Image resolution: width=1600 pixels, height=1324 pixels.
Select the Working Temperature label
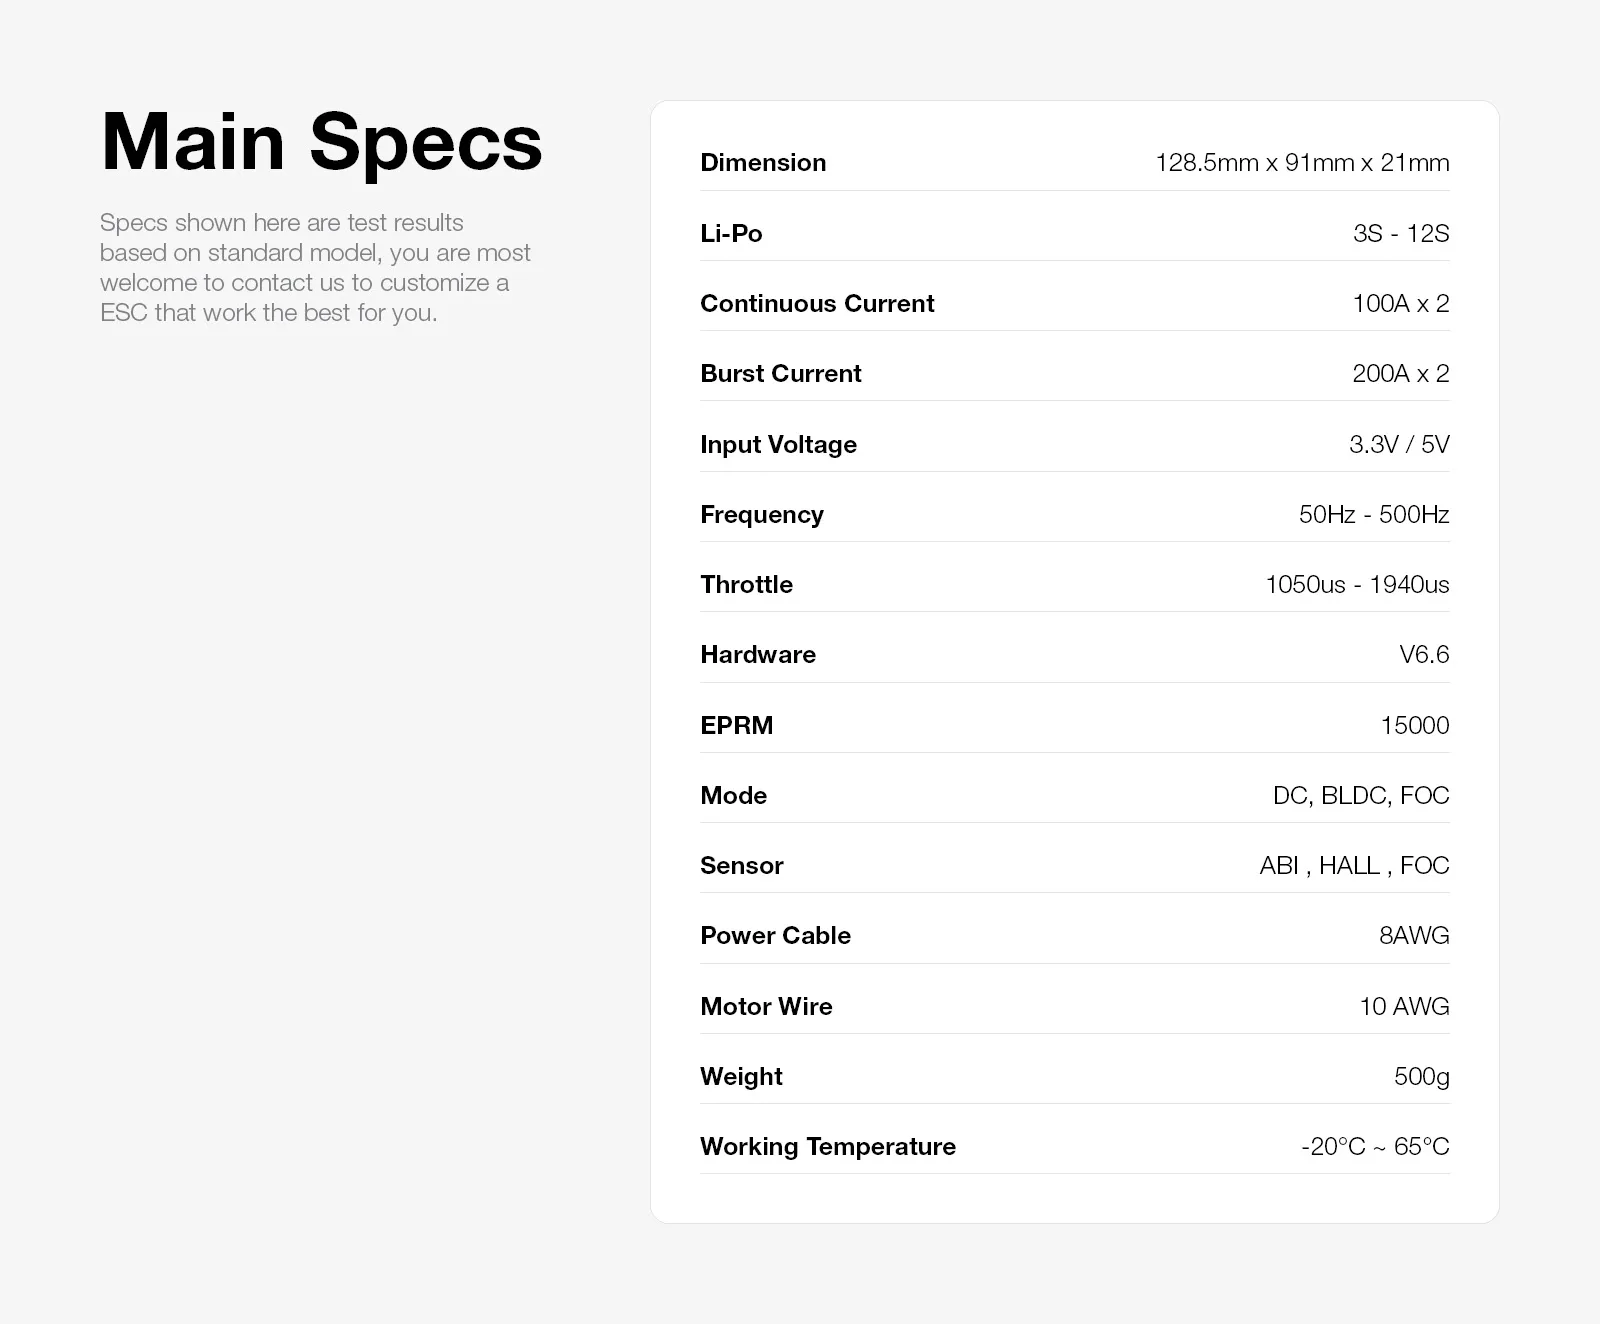(x=828, y=1146)
